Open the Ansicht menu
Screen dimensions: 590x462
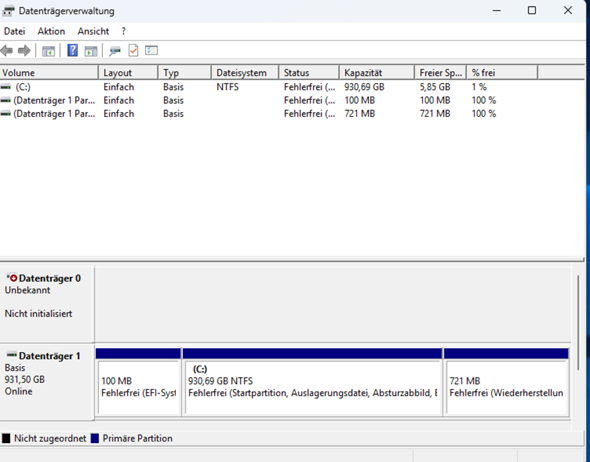pyautogui.click(x=93, y=31)
